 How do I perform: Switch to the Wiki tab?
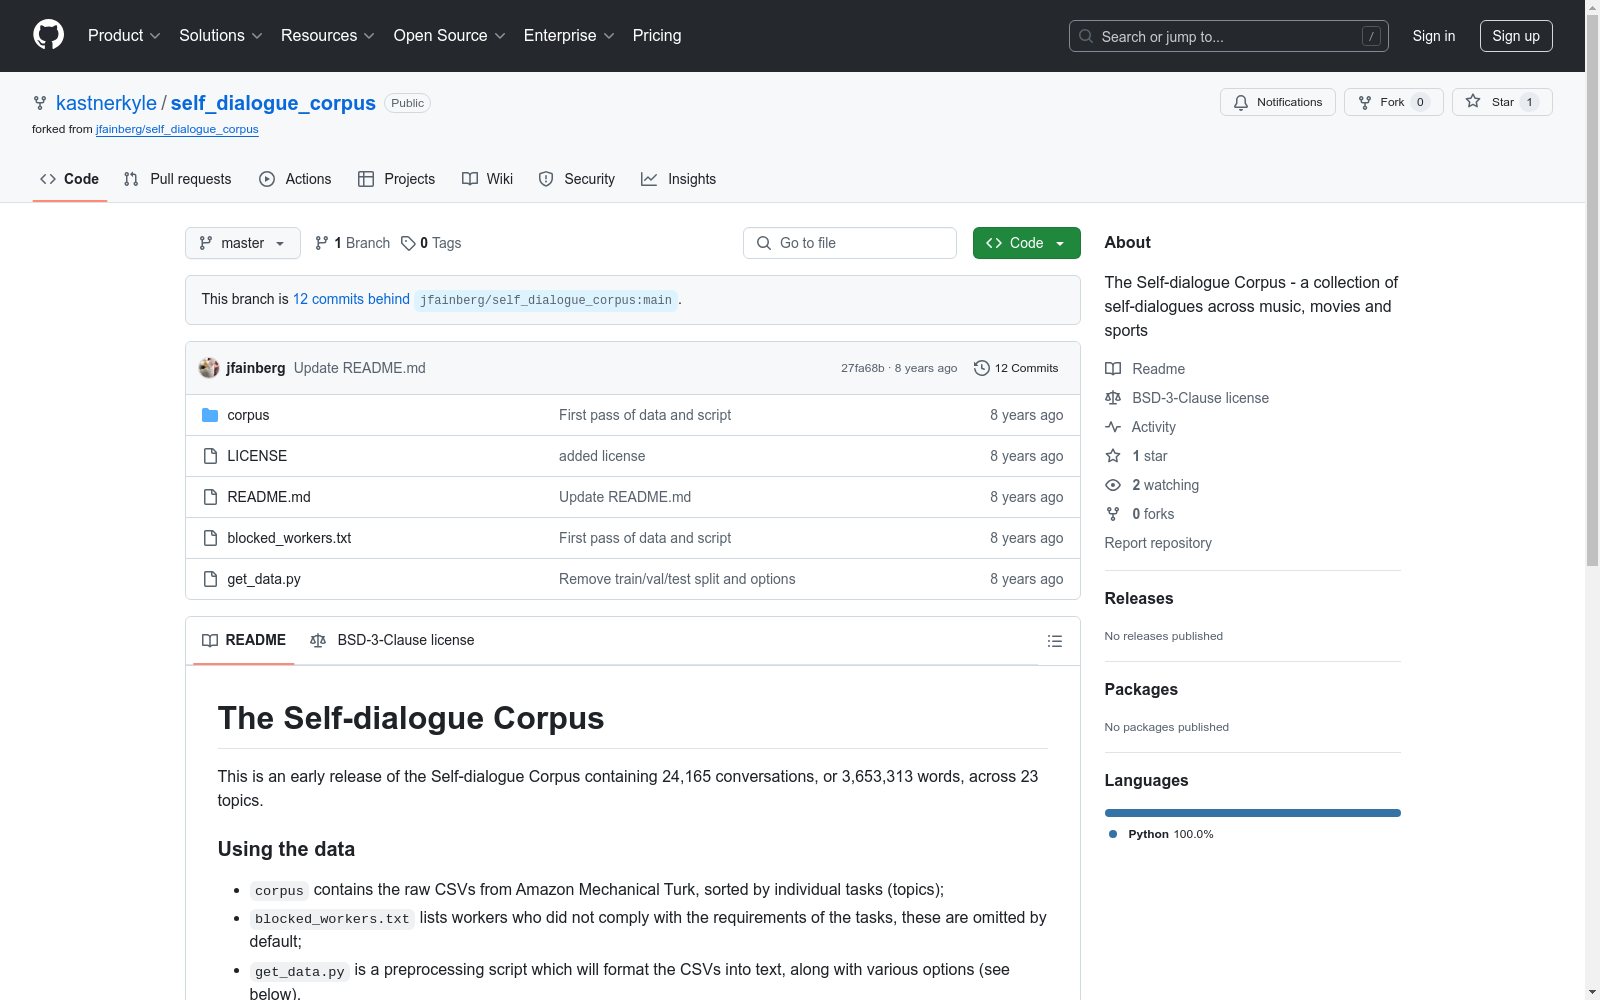(487, 179)
